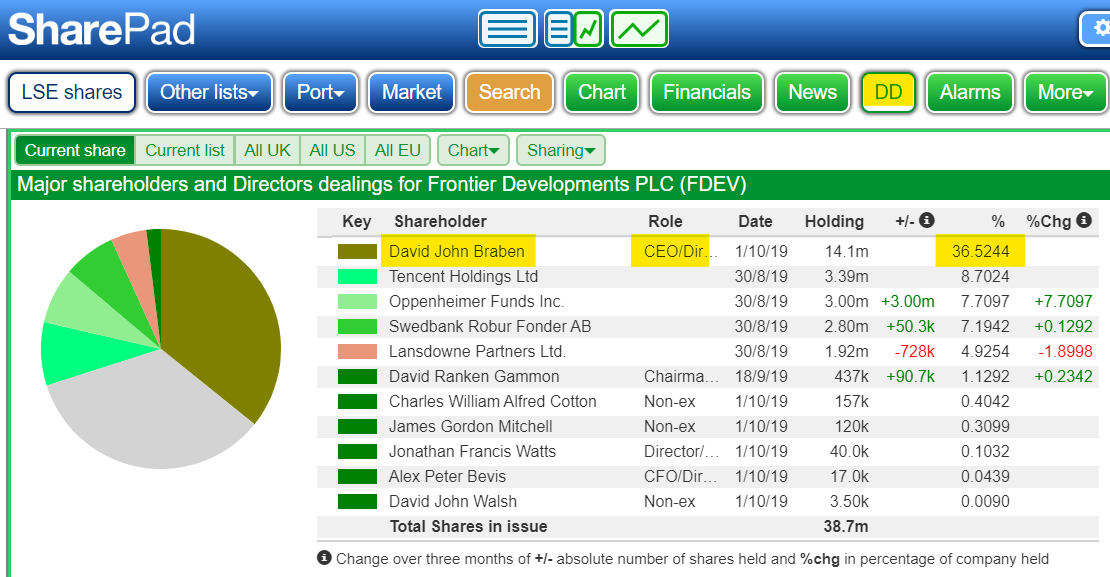Open the News view

point(813,92)
